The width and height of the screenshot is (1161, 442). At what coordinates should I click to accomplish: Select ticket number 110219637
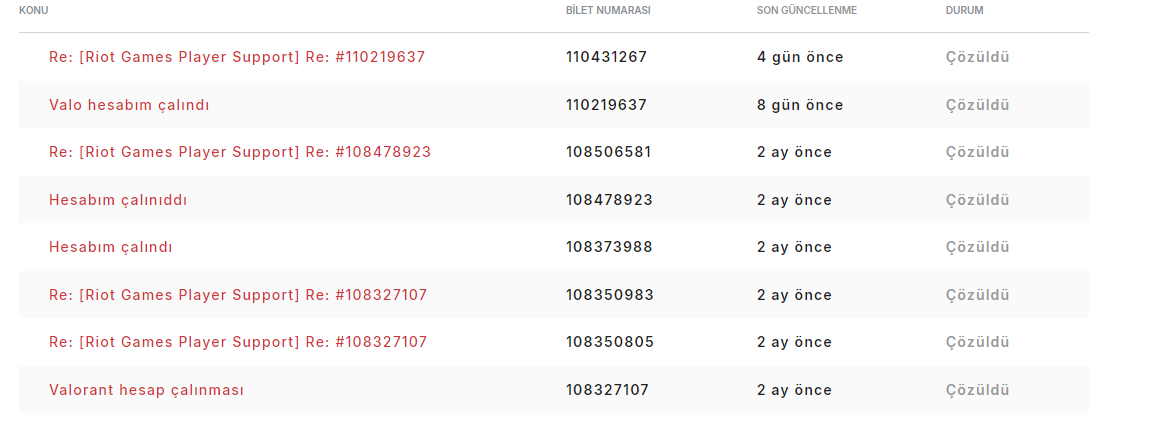coord(606,105)
